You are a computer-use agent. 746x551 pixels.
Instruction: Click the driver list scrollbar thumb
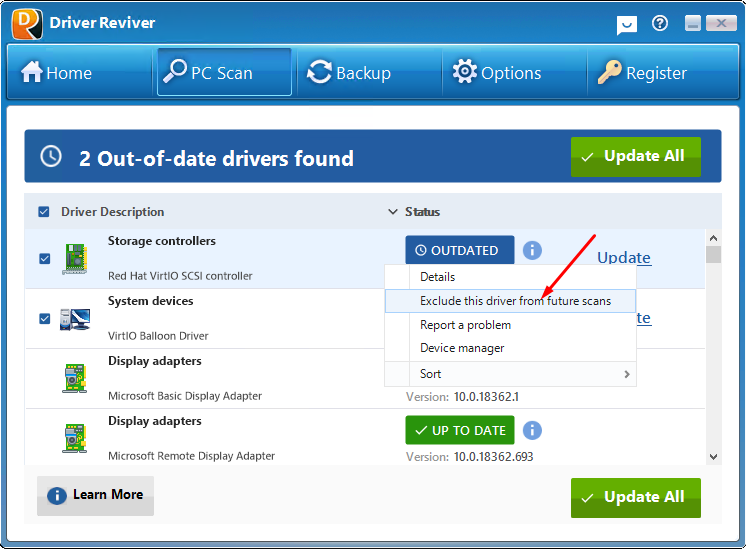pyautogui.click(x=713, y=255)
